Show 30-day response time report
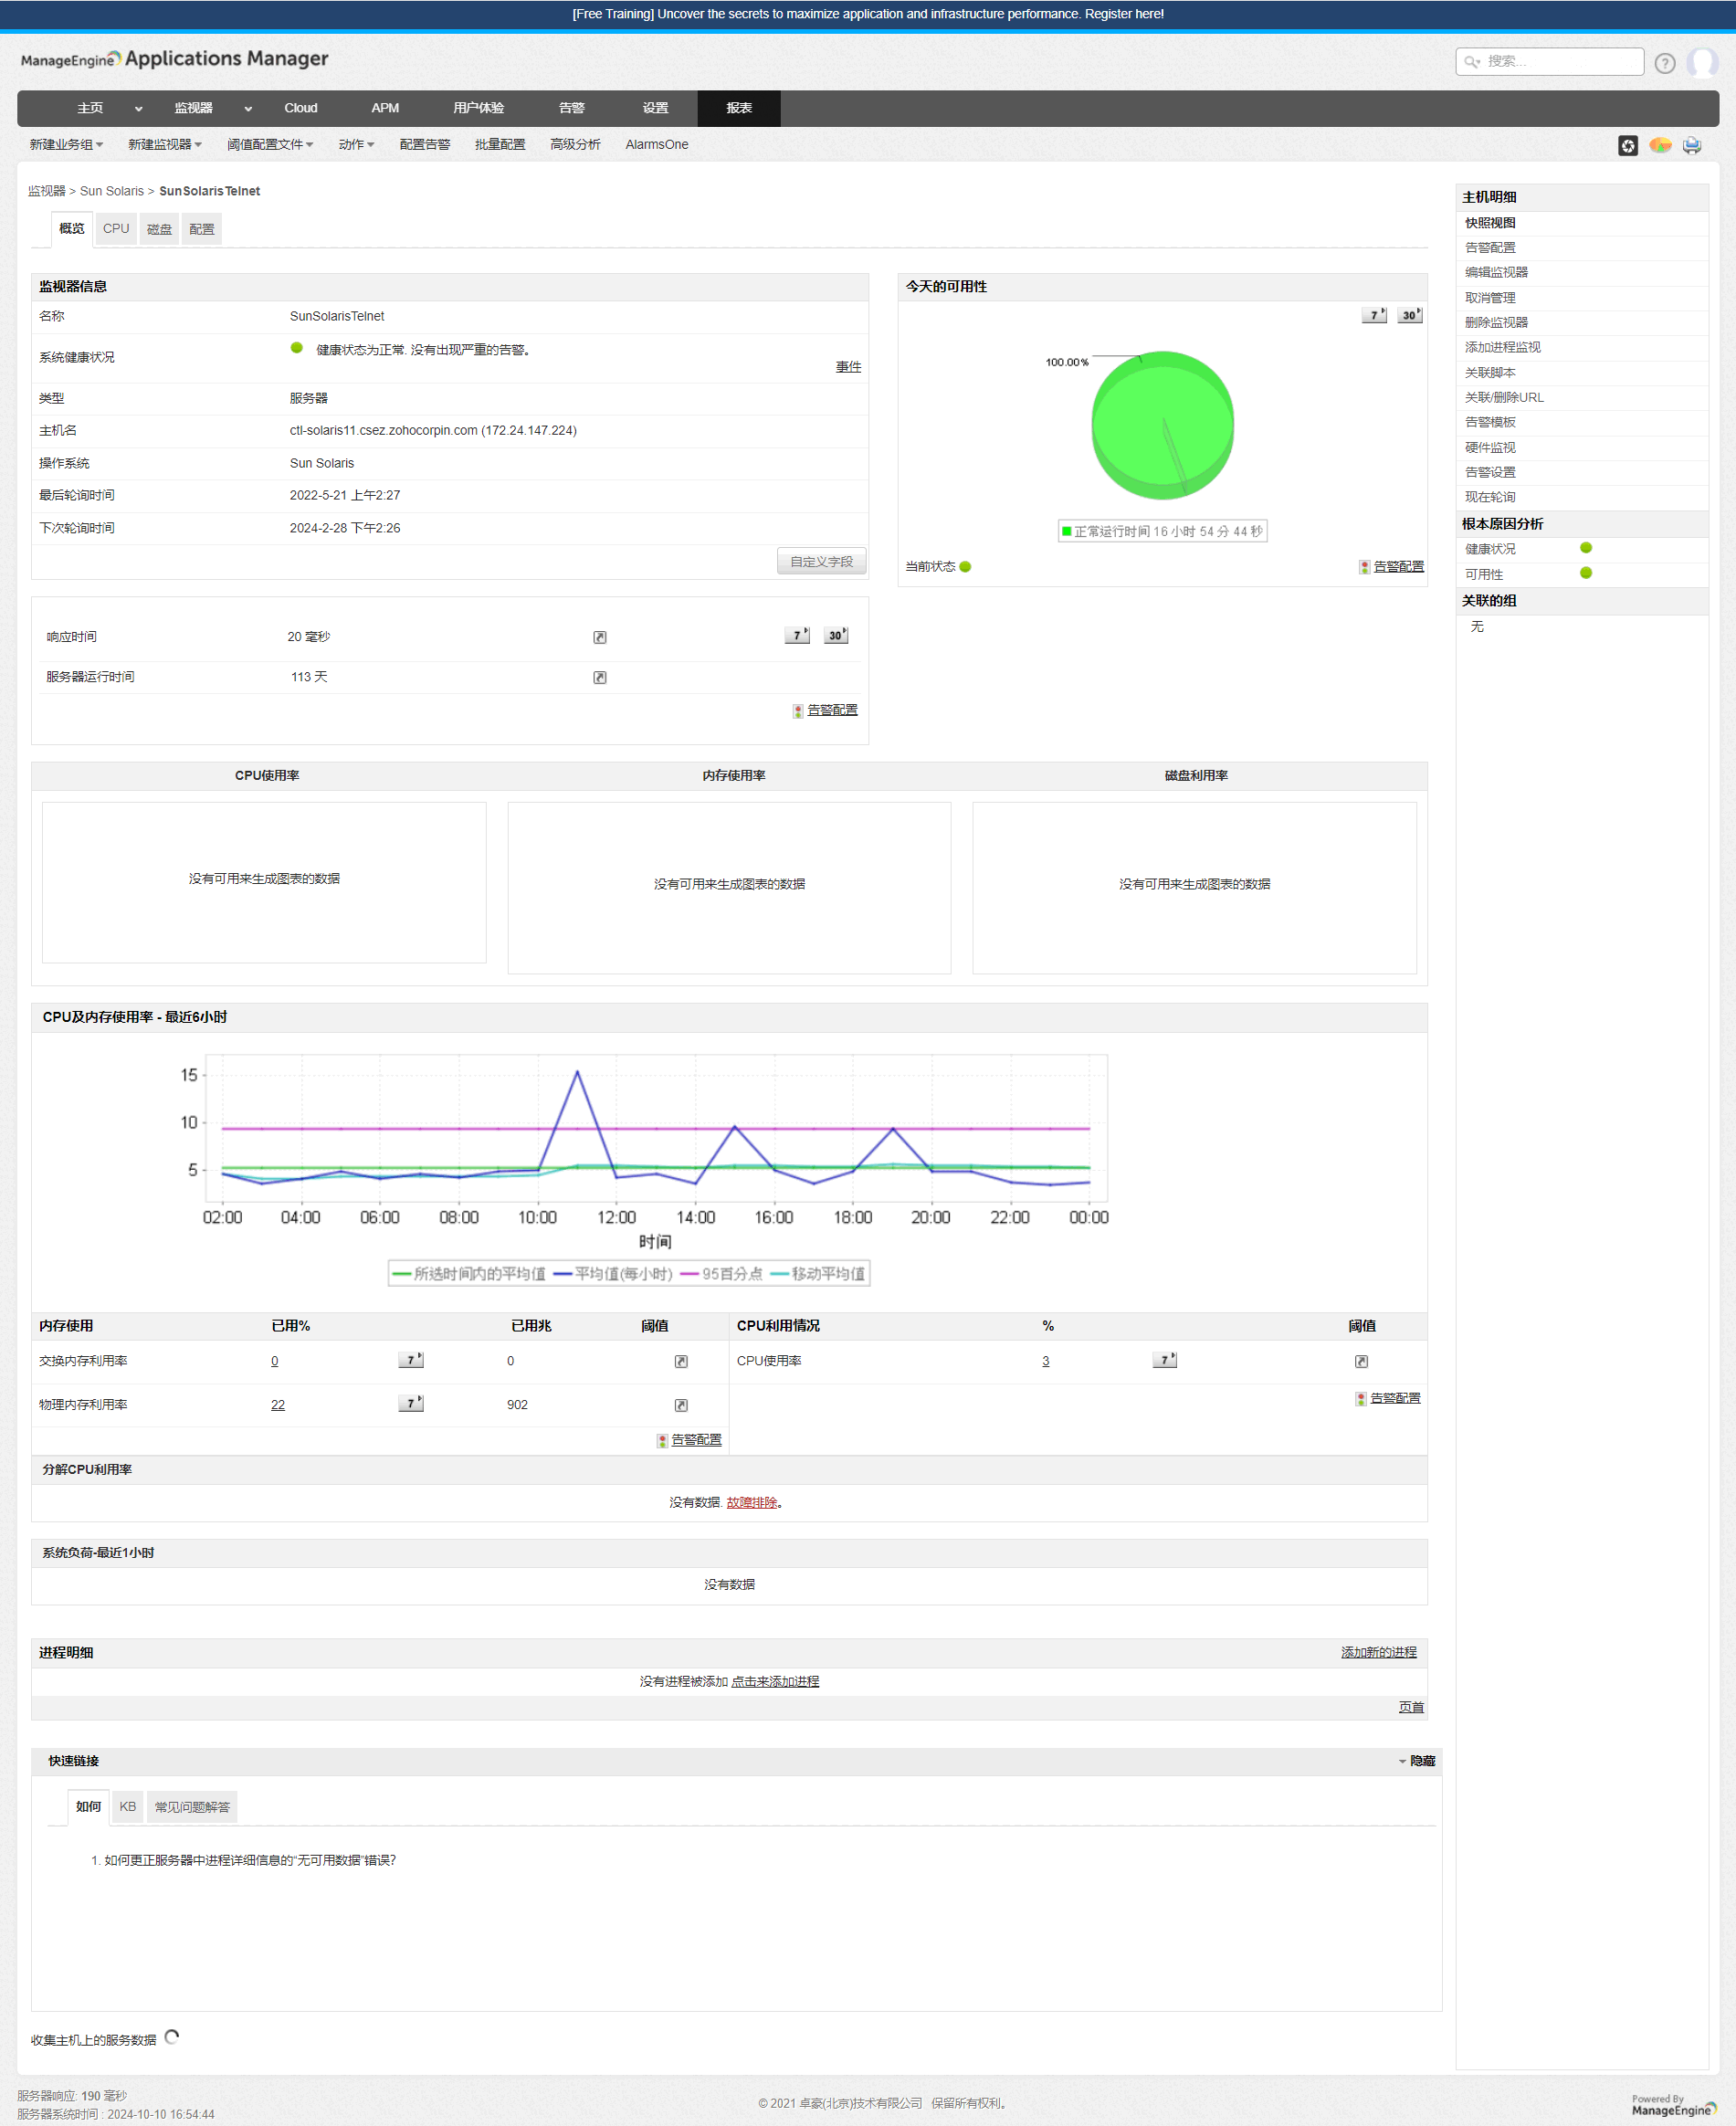1736x2126 pixels. coord(836,635)
